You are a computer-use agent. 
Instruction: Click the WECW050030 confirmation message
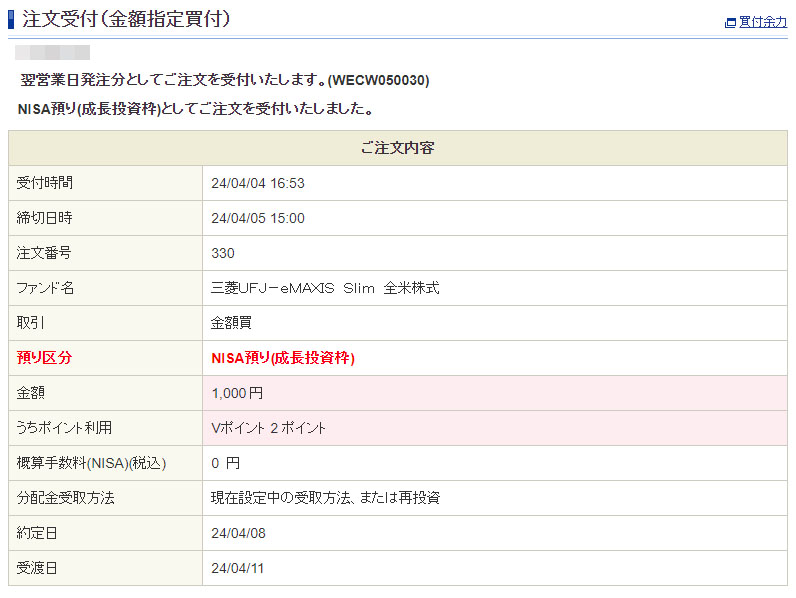point(225,80)
